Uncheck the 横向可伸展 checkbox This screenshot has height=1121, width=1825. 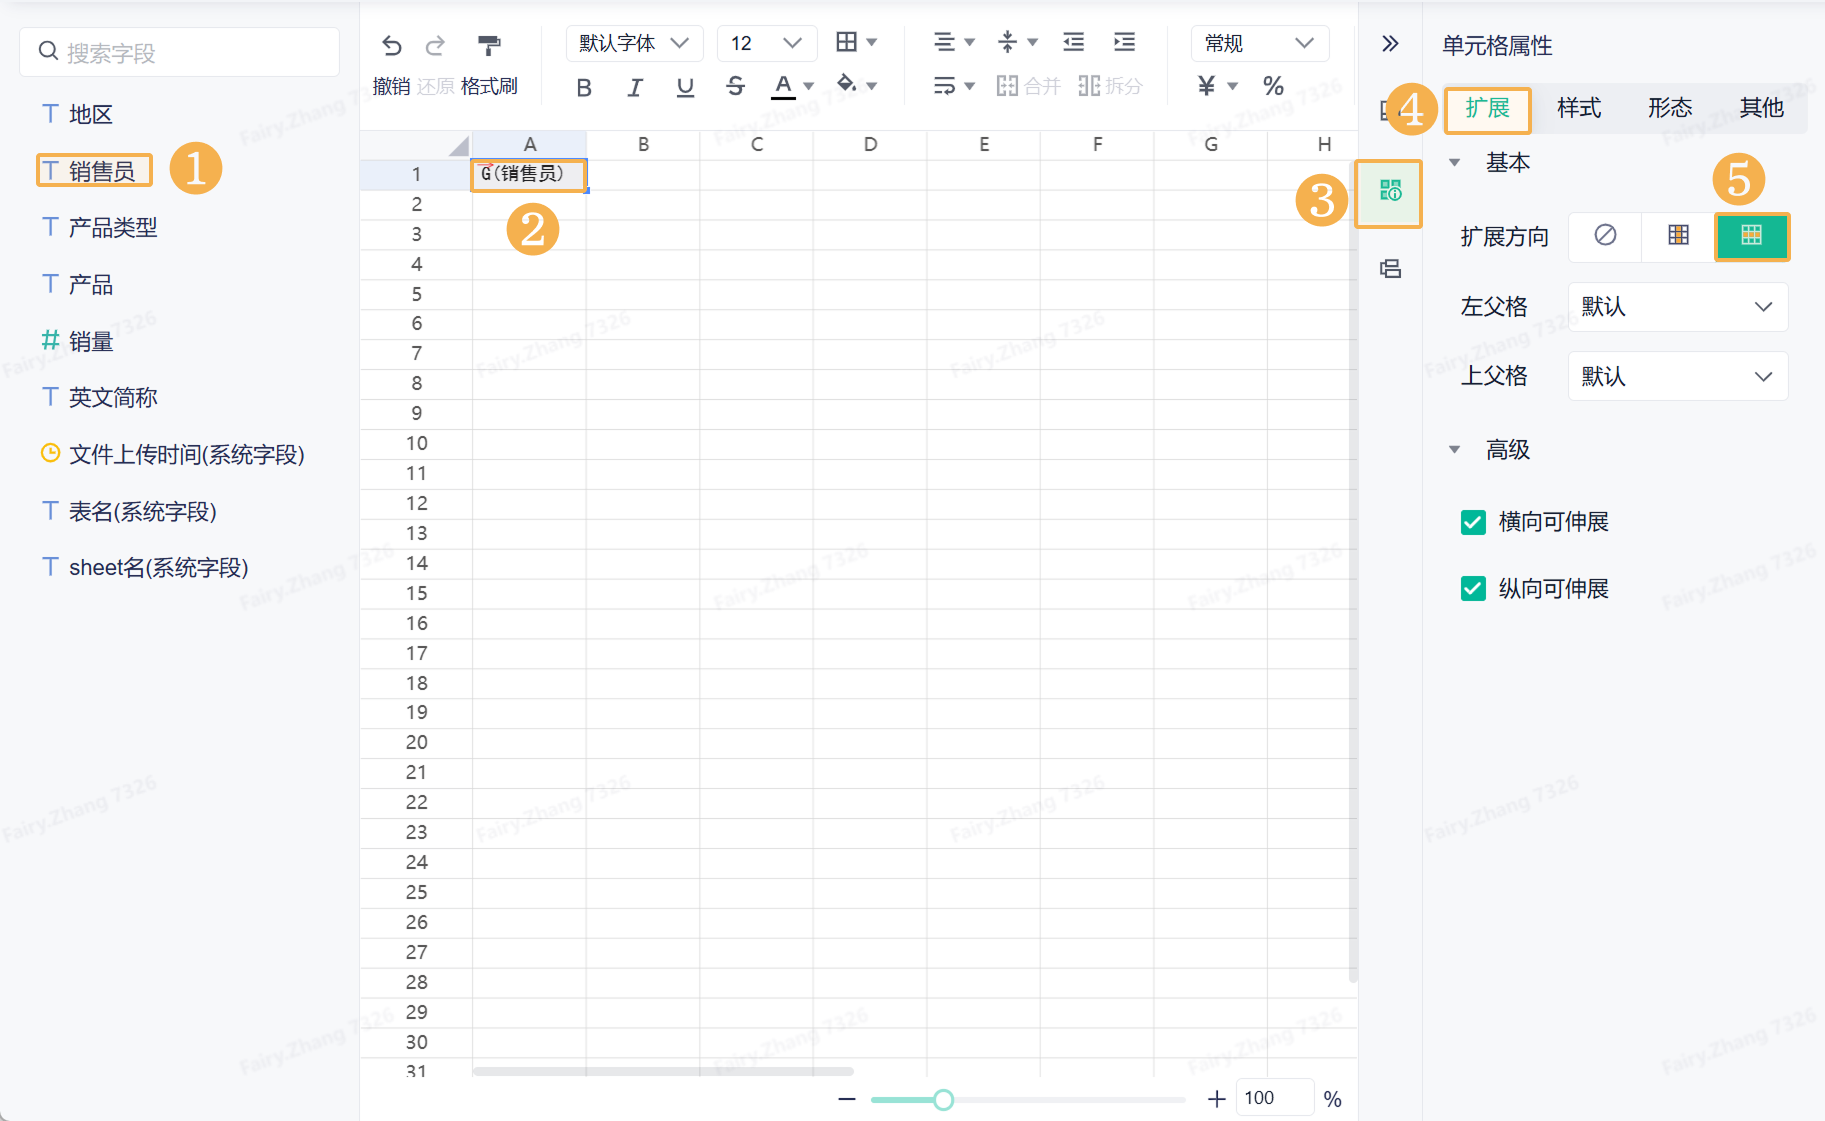(x=1473, y=522)
